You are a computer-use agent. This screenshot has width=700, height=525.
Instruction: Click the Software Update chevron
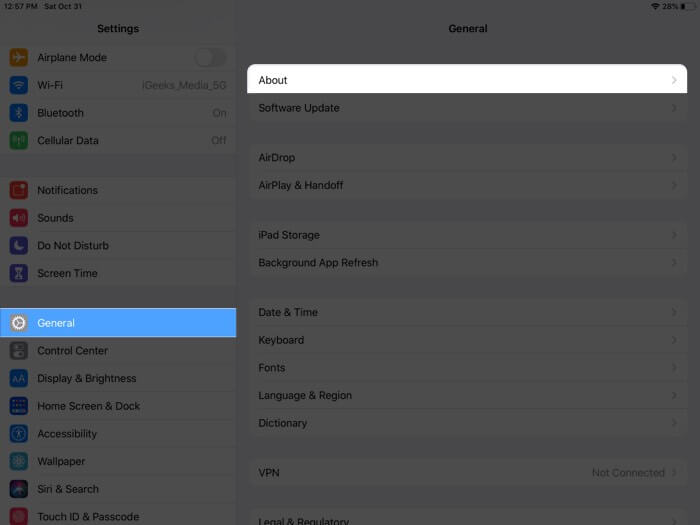click(x=674, y=108)
